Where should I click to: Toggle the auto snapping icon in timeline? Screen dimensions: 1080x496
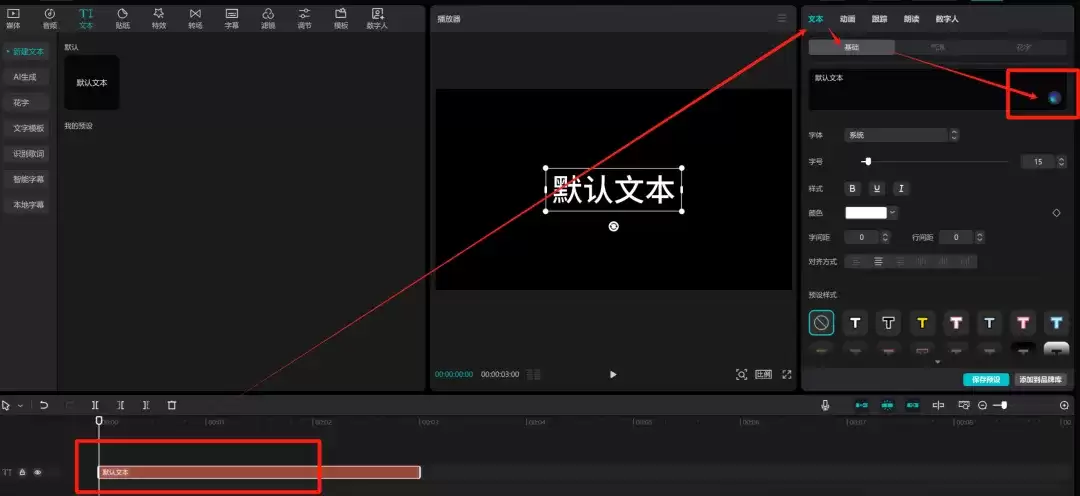coord(887,405)
